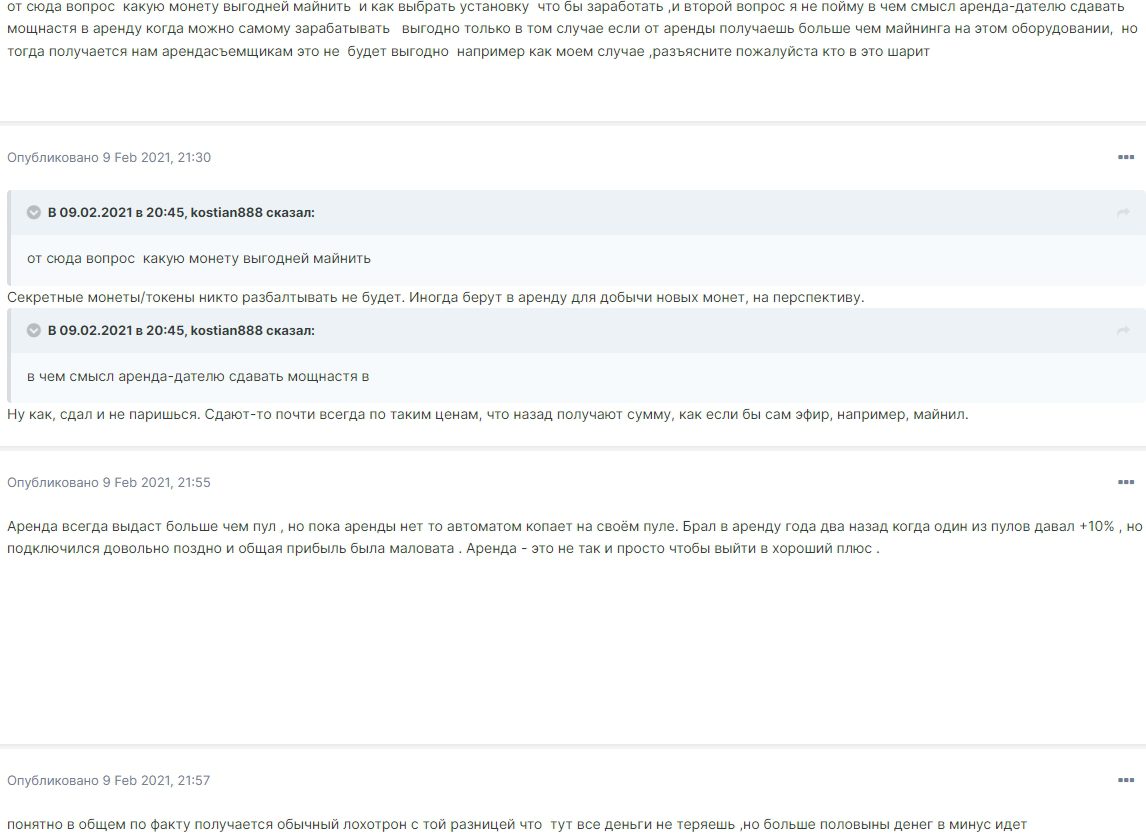The height and width of the screenshot is (837, 1146).
Task: Click post text 'Аренда всегда выдаст больше'
Action: 574,537
